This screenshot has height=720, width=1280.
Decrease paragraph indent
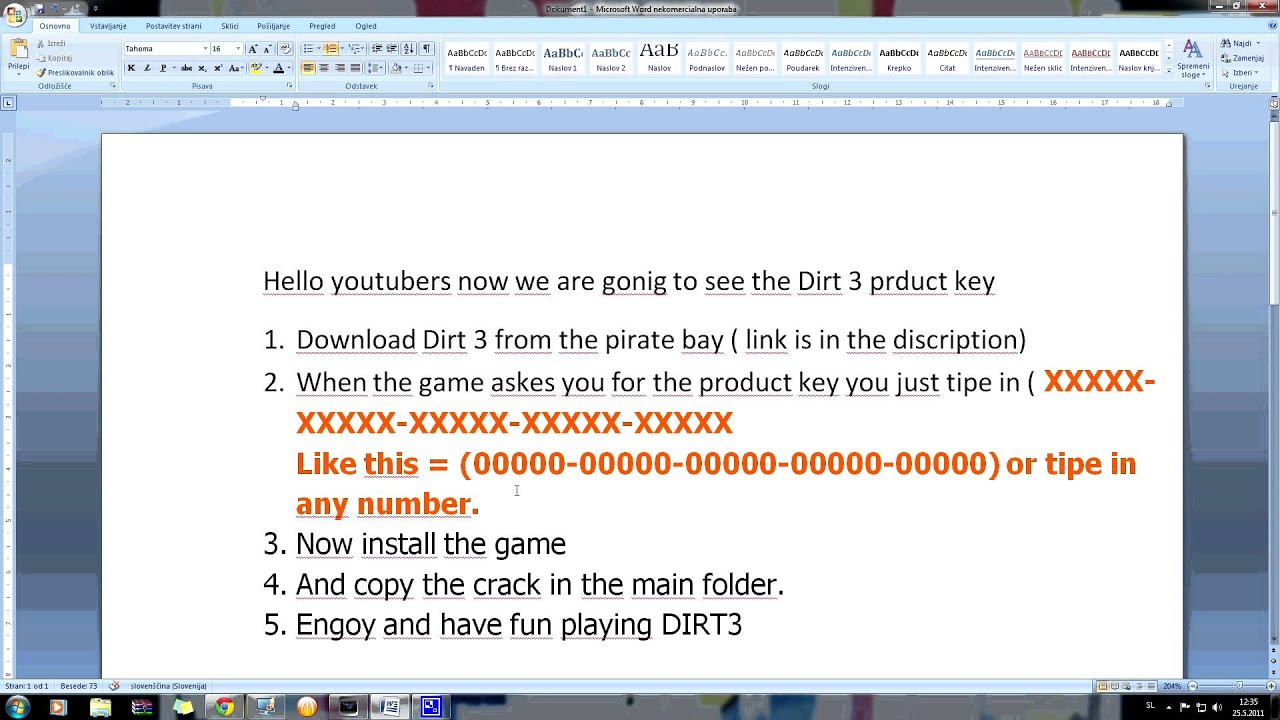377,48
